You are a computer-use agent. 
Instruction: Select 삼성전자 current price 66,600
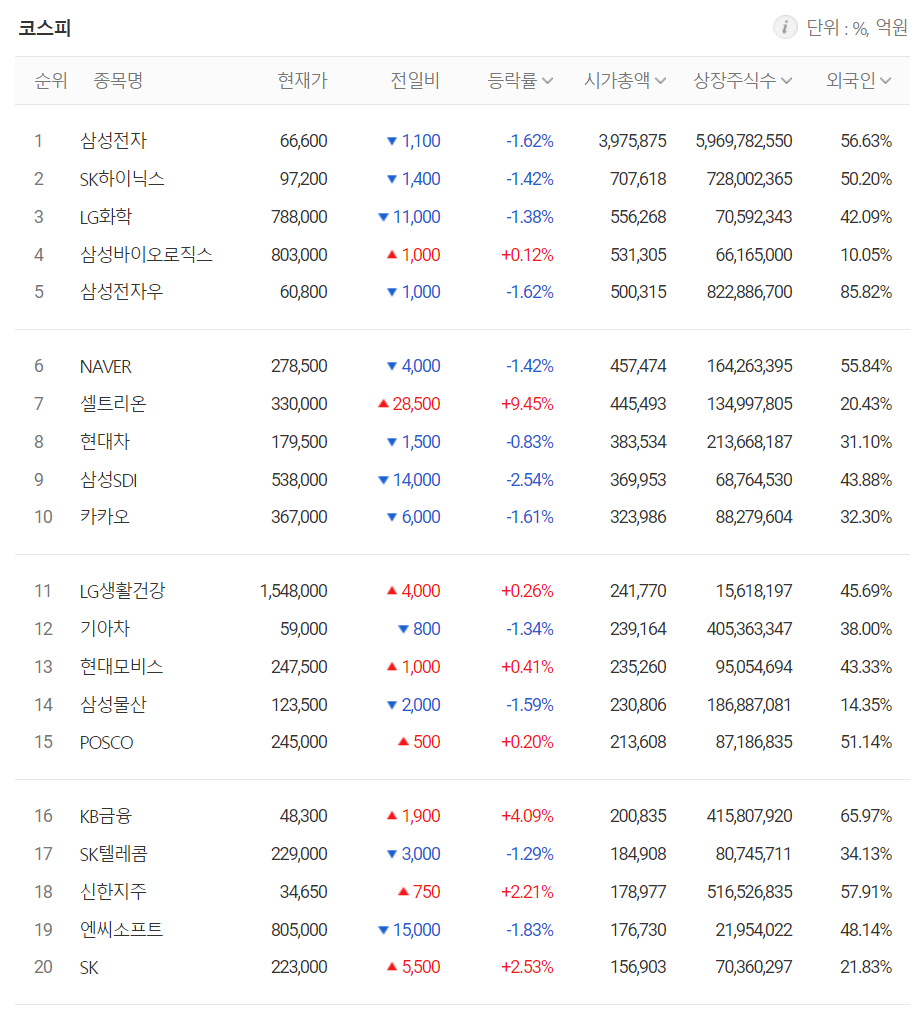pos(303,141)
